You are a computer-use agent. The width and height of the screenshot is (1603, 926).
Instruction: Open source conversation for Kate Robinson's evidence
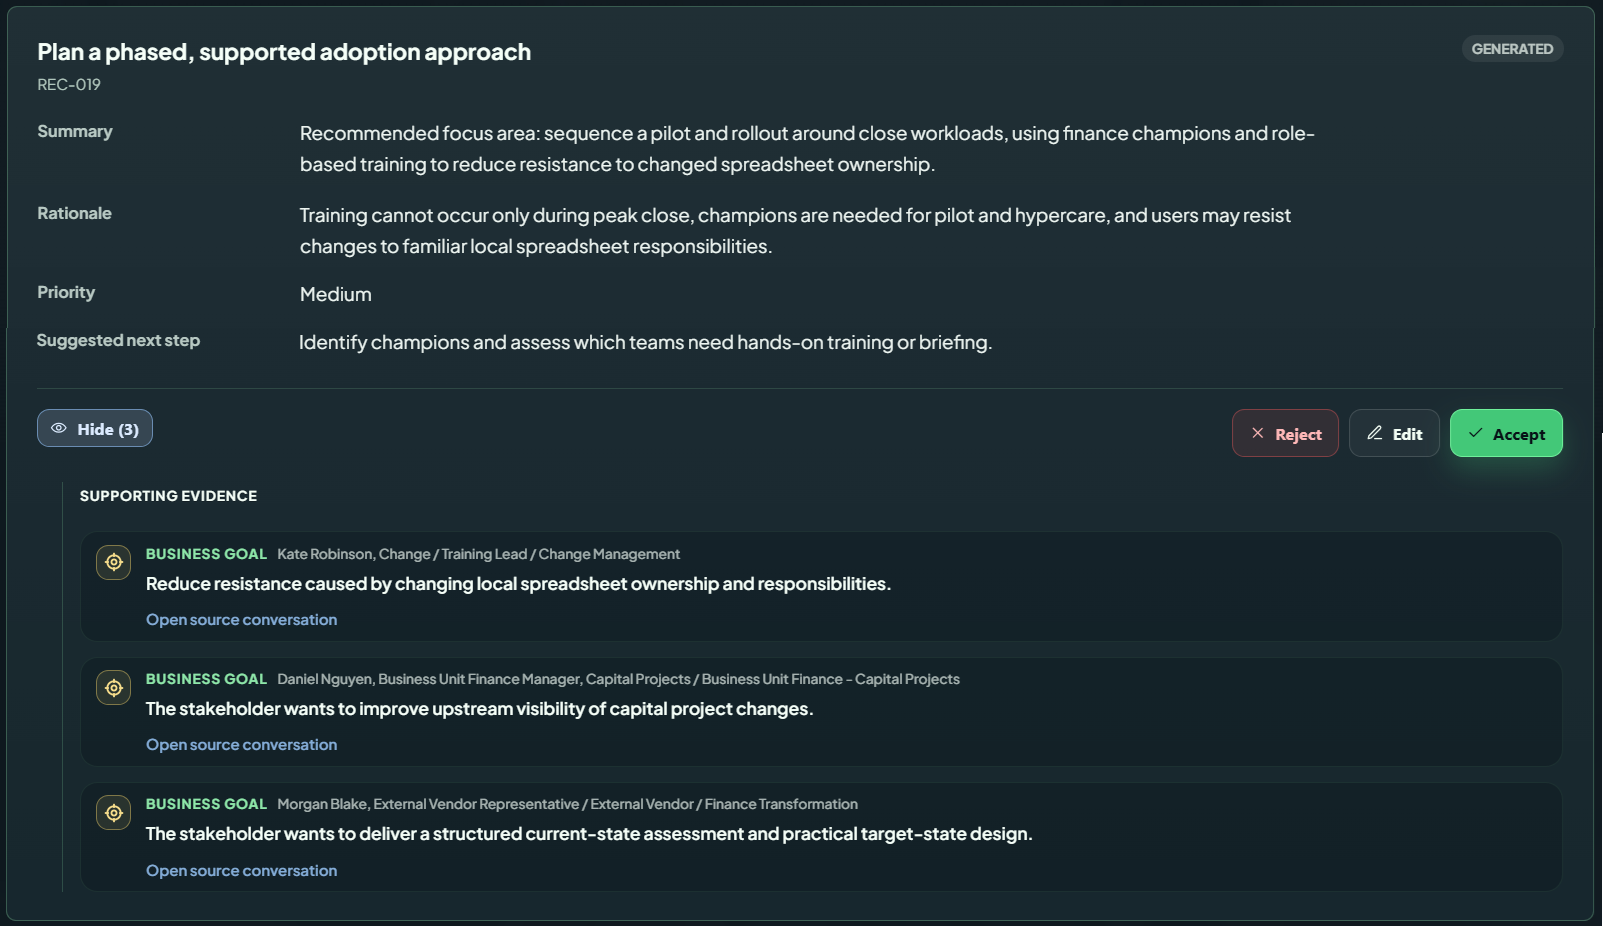[x=241, y=620]
